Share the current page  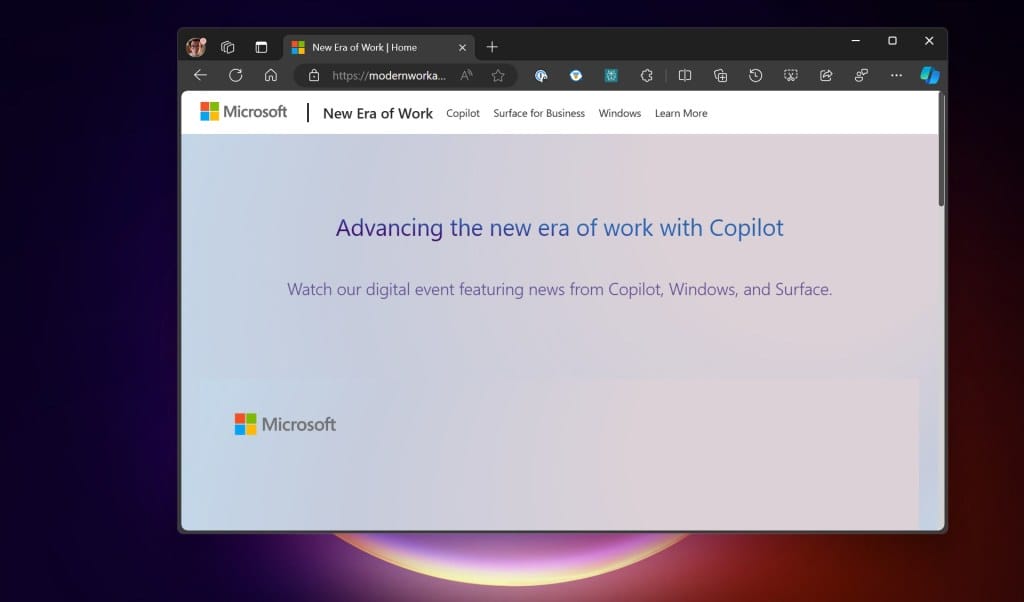point(825,75)
